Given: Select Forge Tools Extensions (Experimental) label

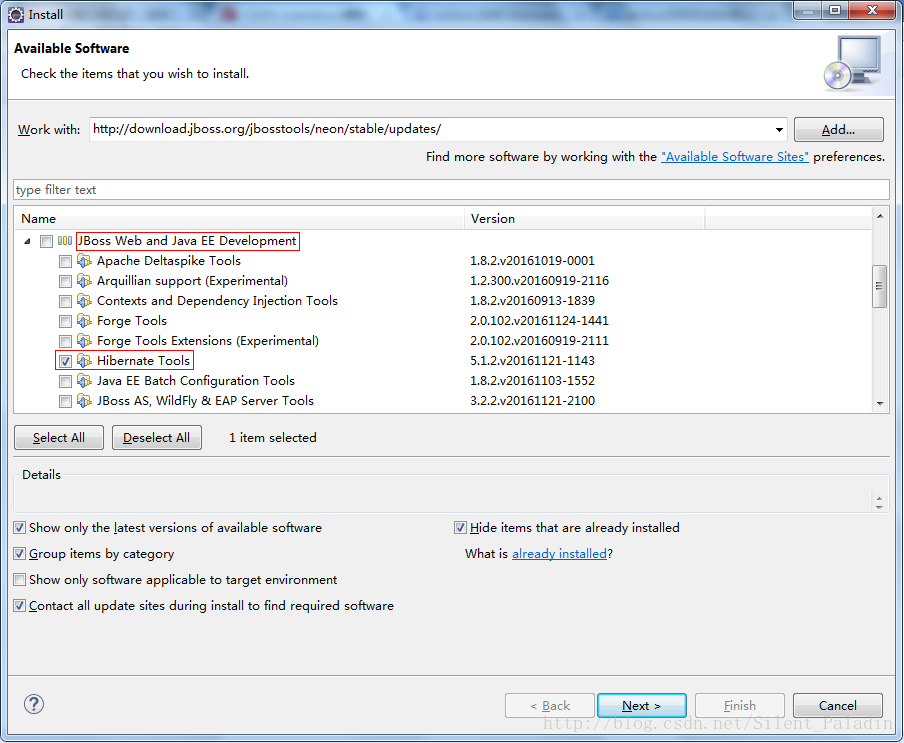Looking at the screenshot, I should tap(208, 341).
